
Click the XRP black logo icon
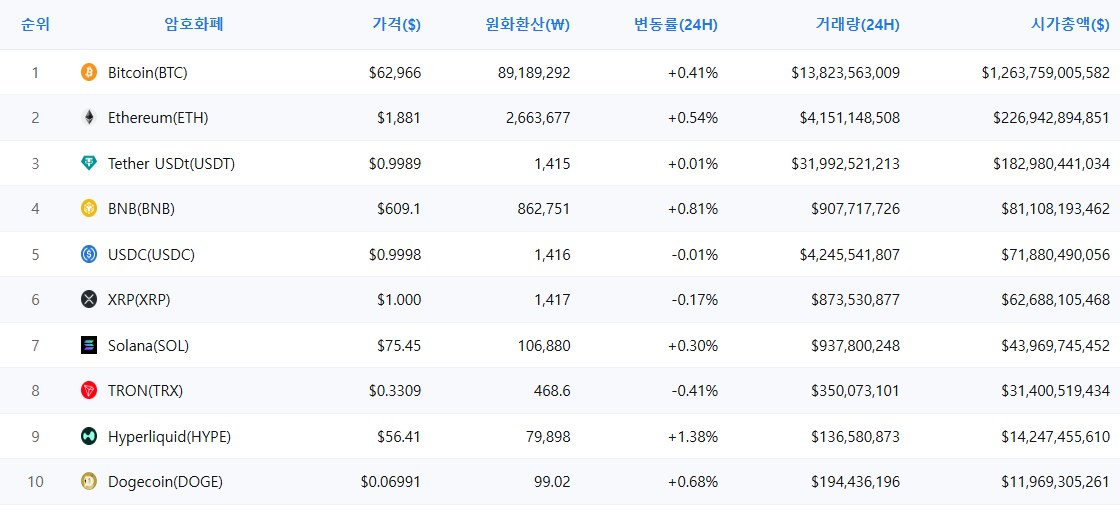pyautogui.click(x=89, y=300)
